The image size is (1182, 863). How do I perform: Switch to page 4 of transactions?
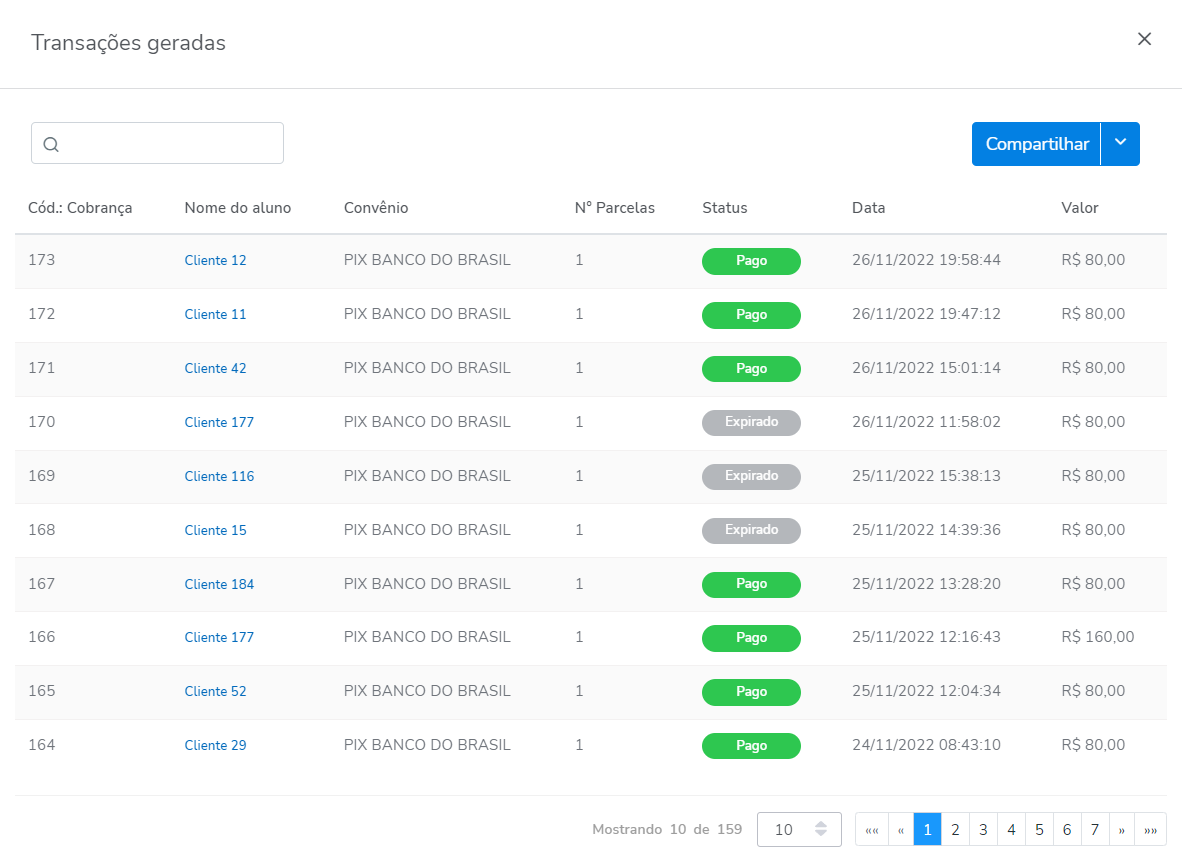coord(1011,829)
